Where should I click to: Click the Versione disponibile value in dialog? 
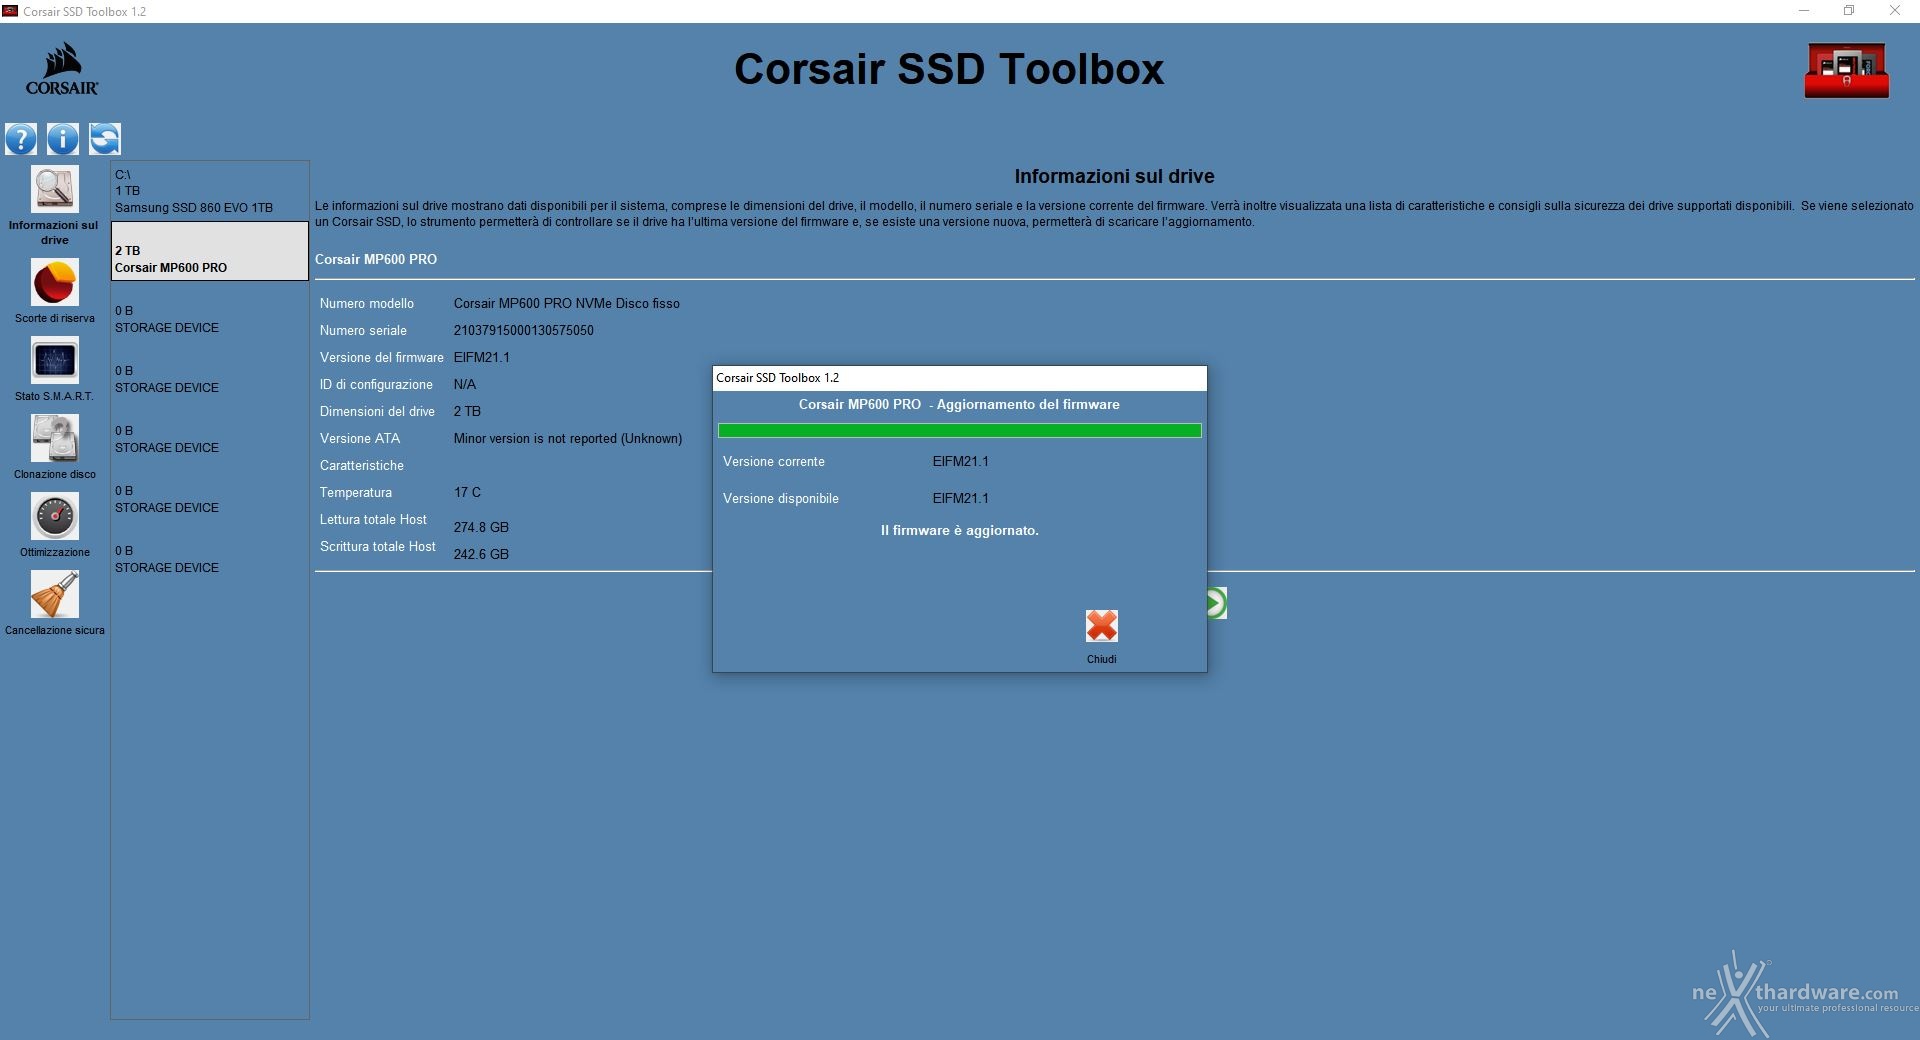coord(960,498)
